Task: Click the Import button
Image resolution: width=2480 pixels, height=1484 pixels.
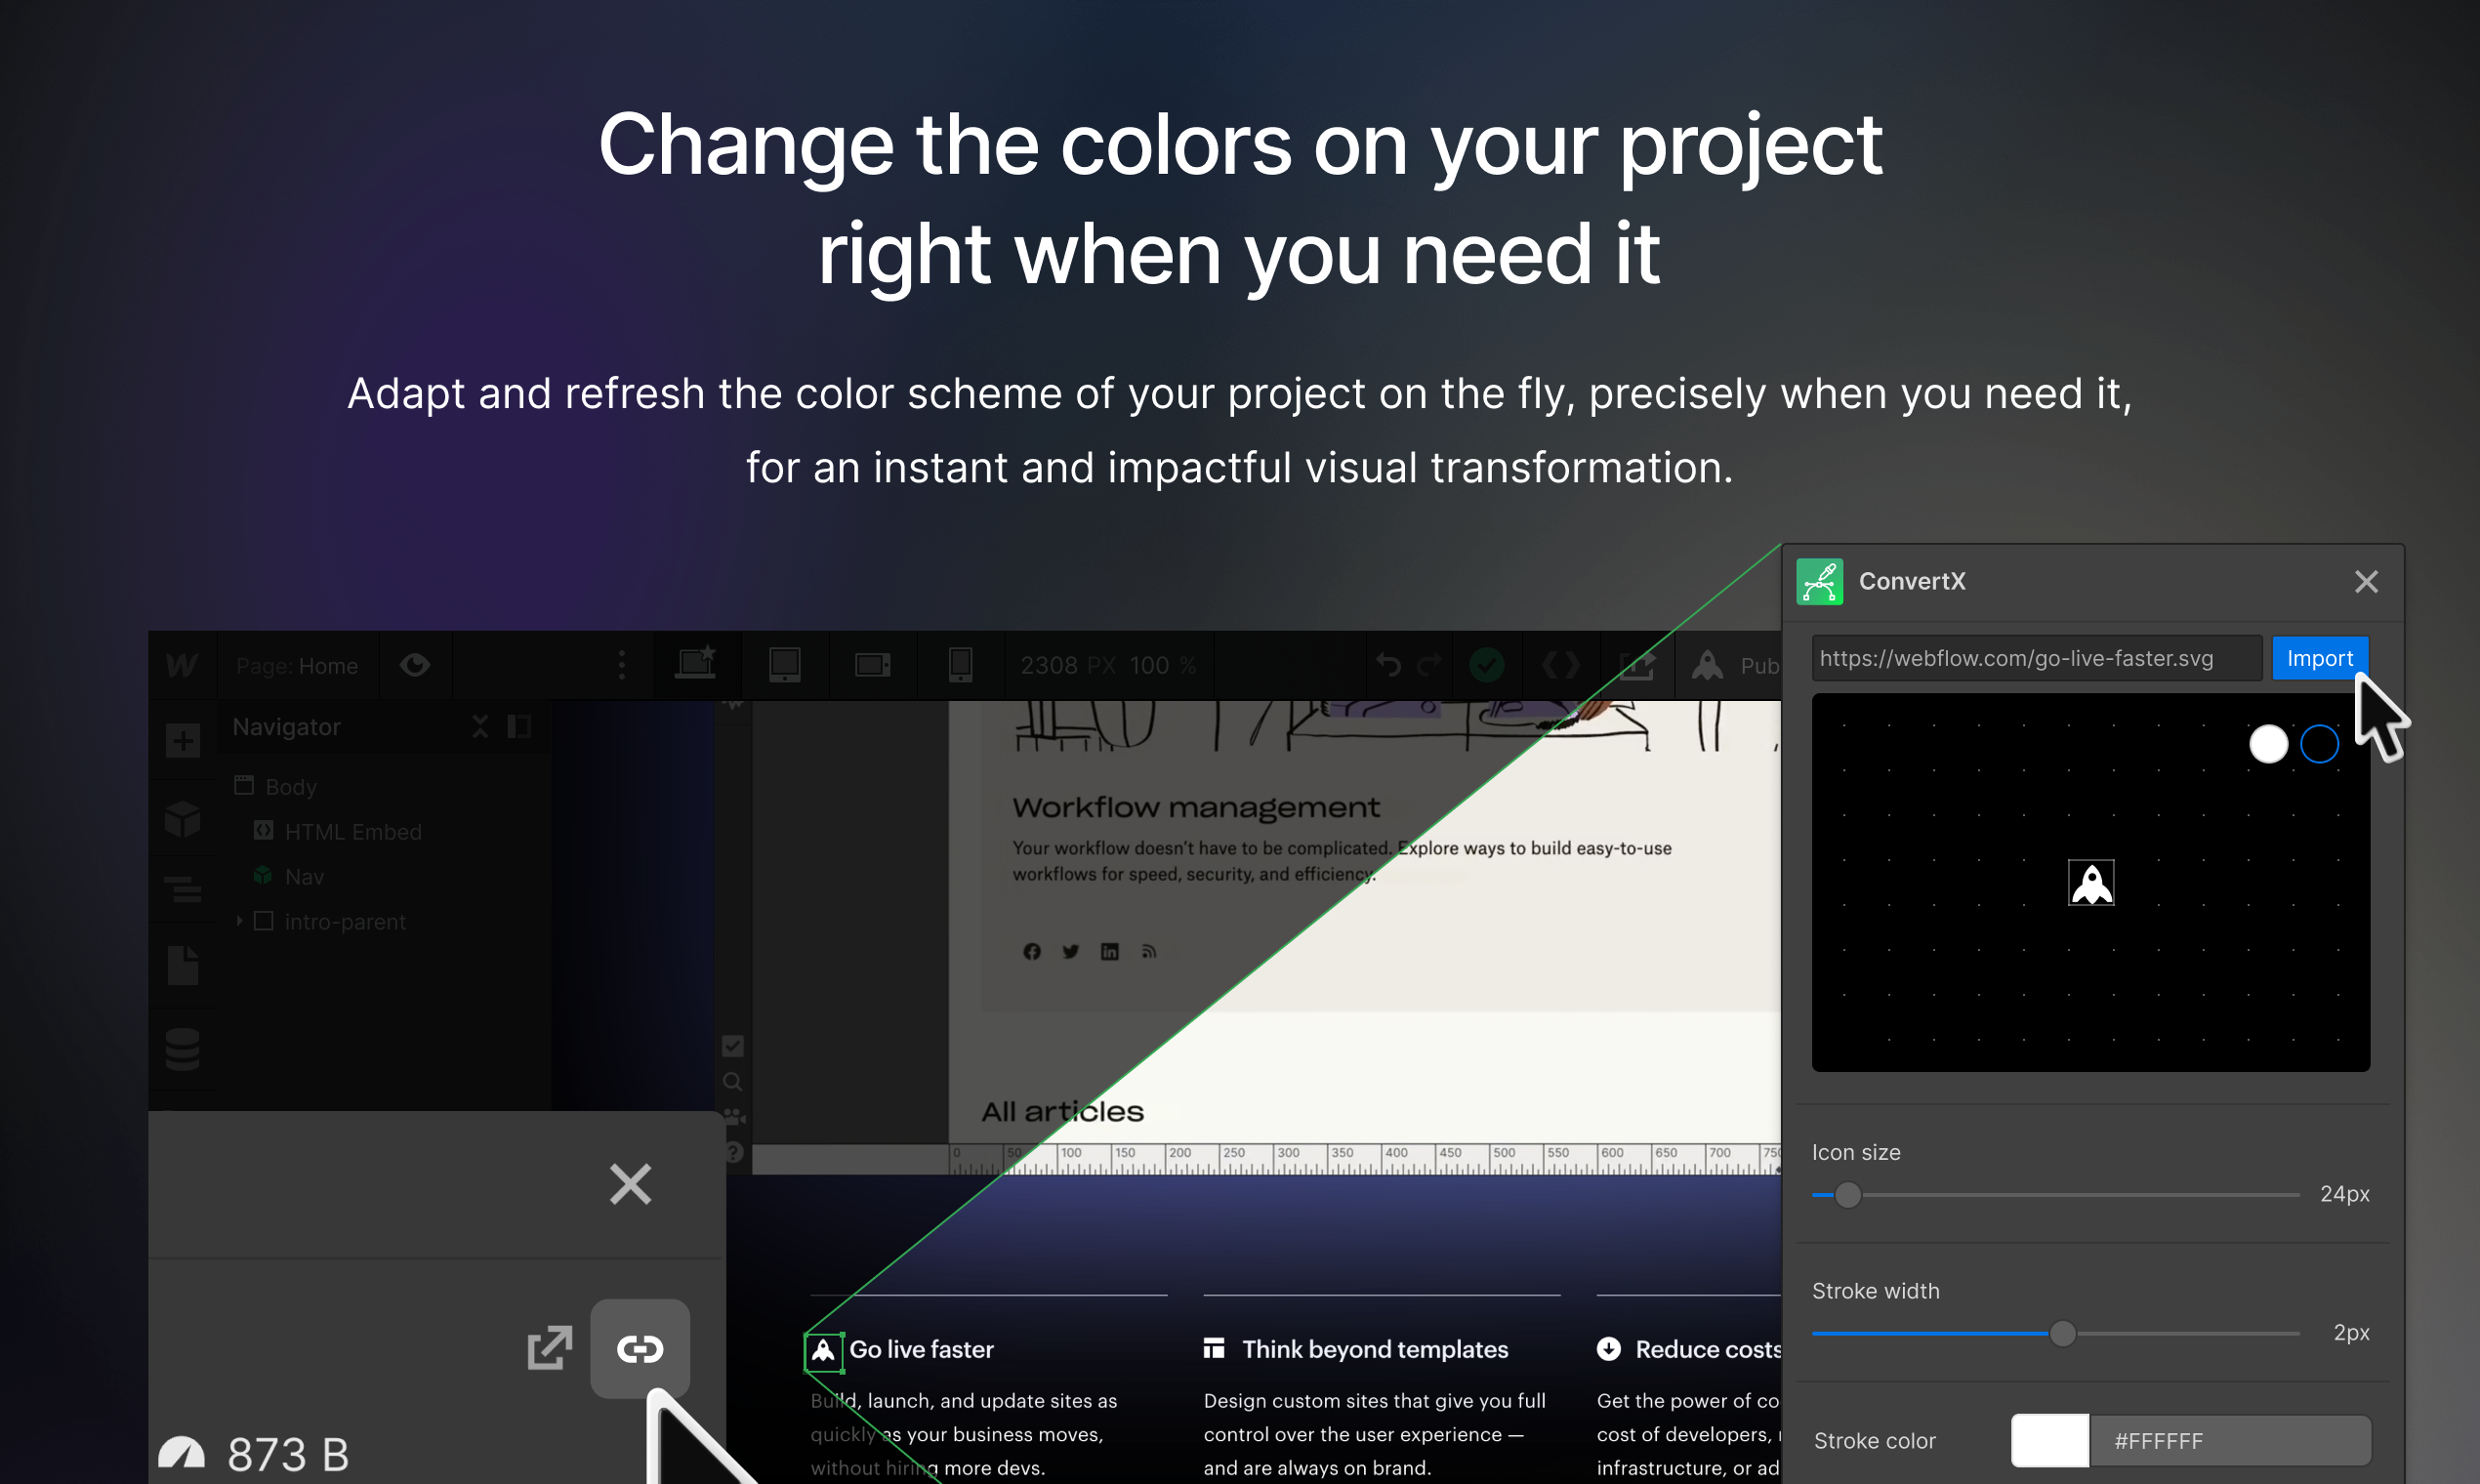Action: click(x=2320, y=659)
